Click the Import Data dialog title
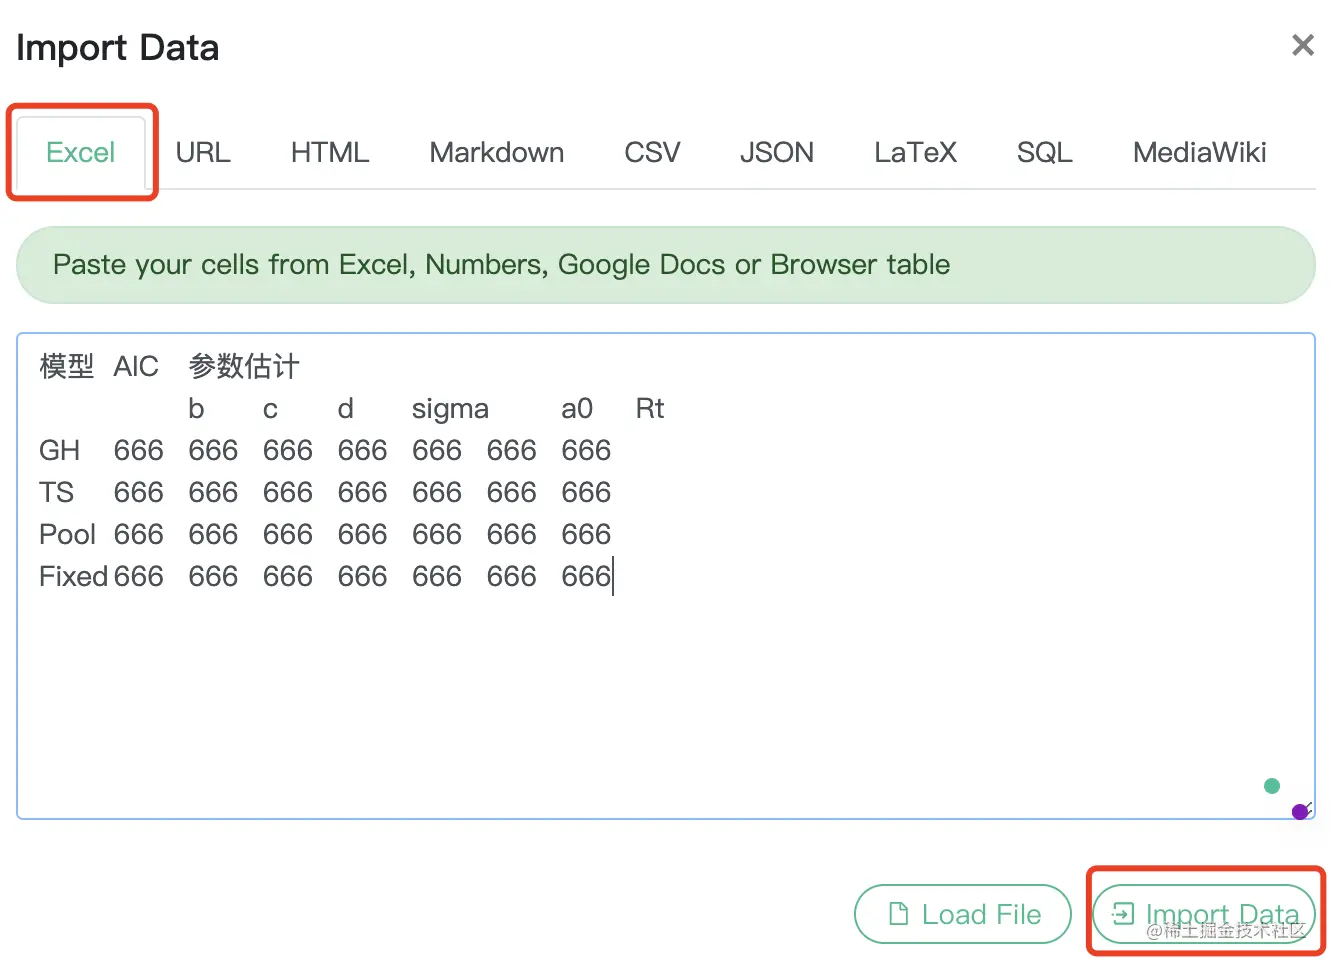The image size is (1332, 966). point(117,47)
